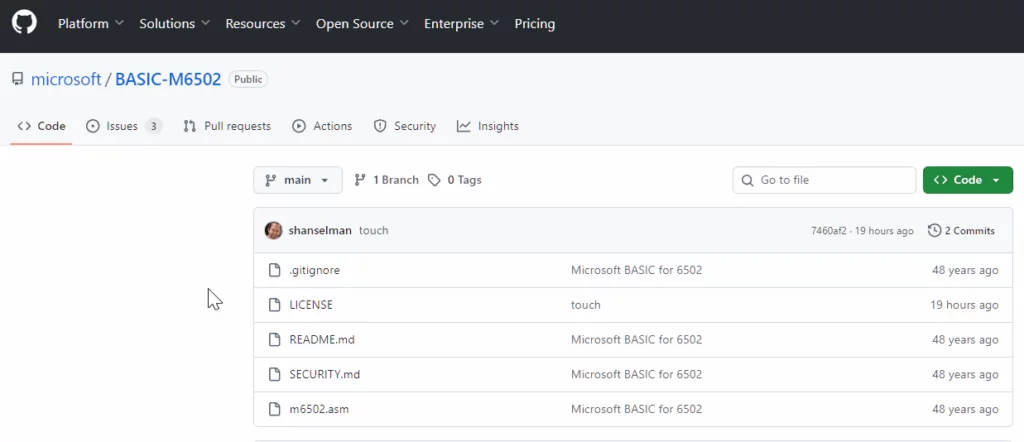Open the Pricing page
This screenshot has height=442, width=1024.
535,24
